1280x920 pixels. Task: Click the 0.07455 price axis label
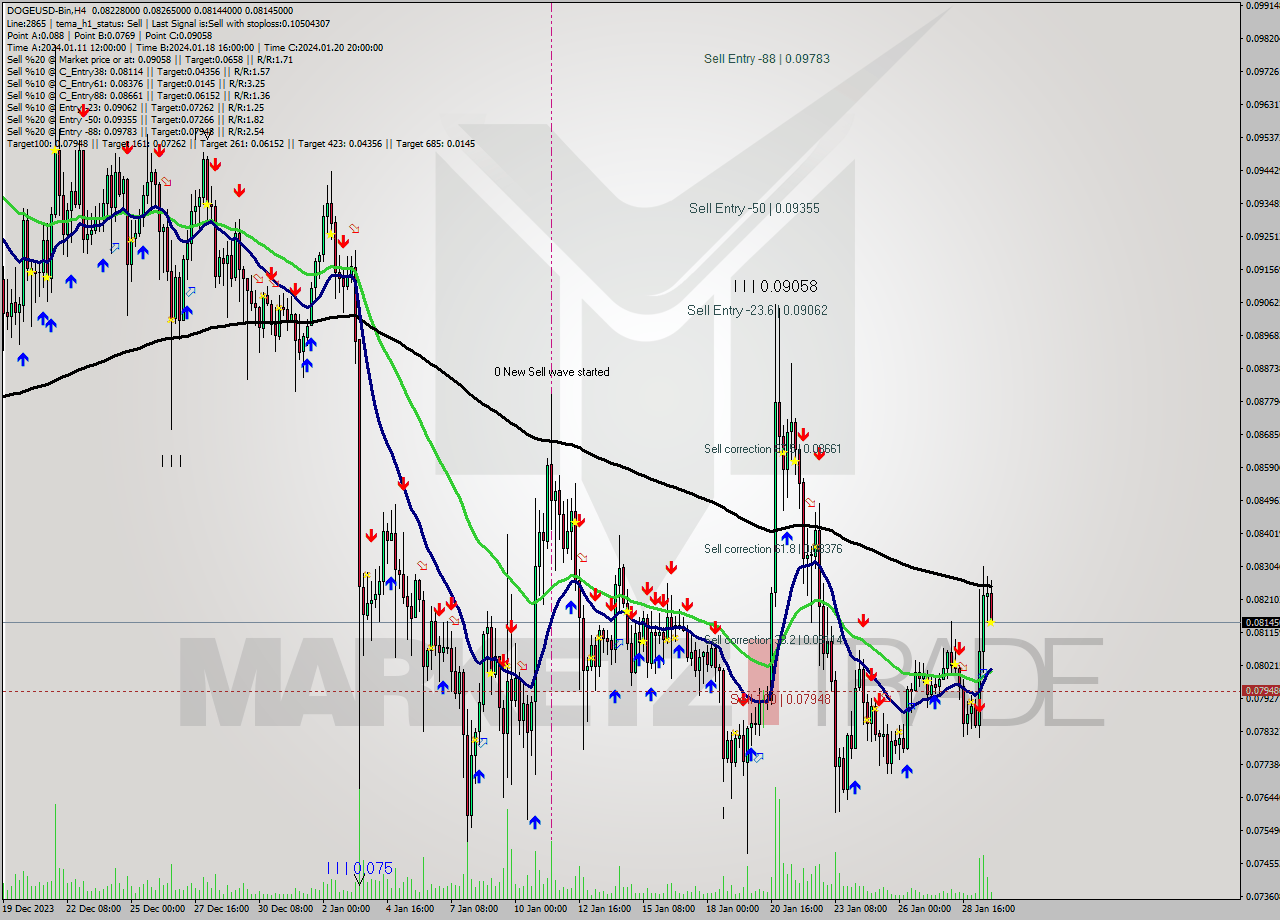tap(1262, 863)
